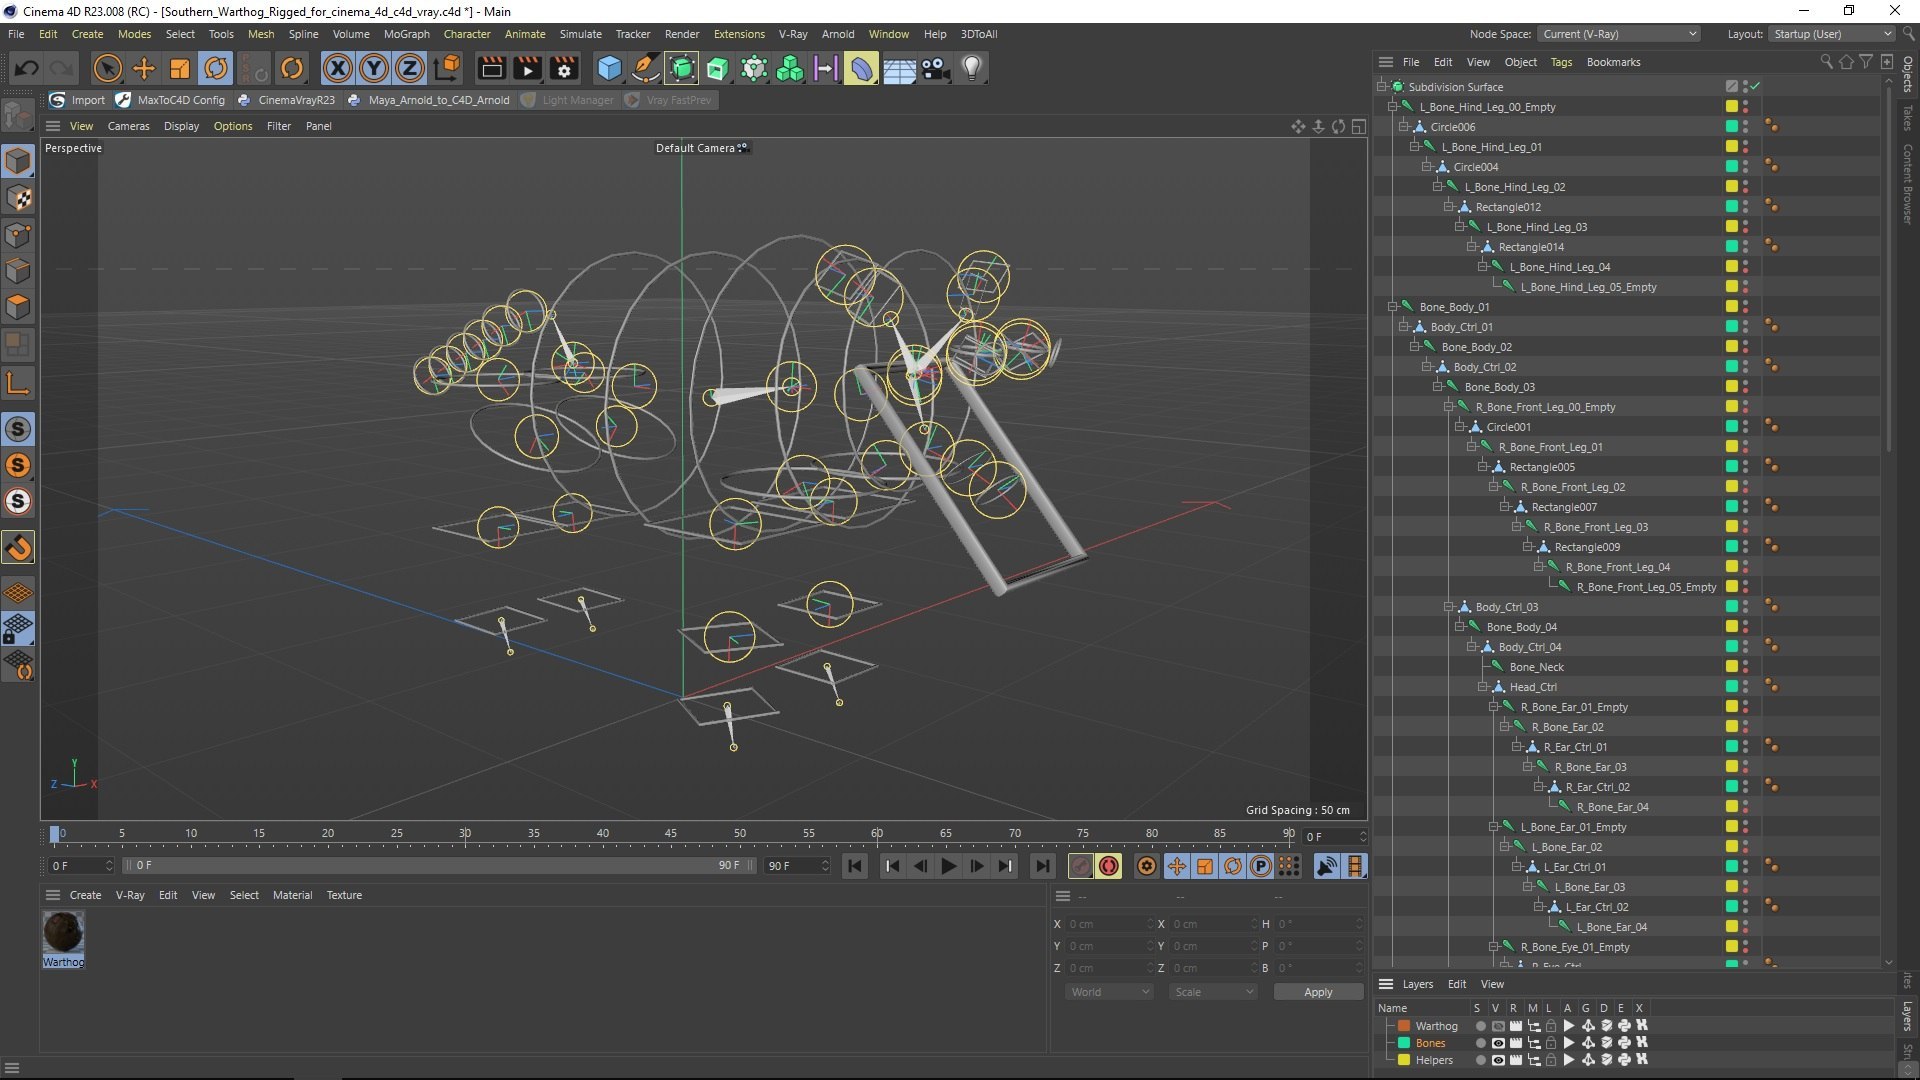Toggle Y axis lock icon

[374, 68]
